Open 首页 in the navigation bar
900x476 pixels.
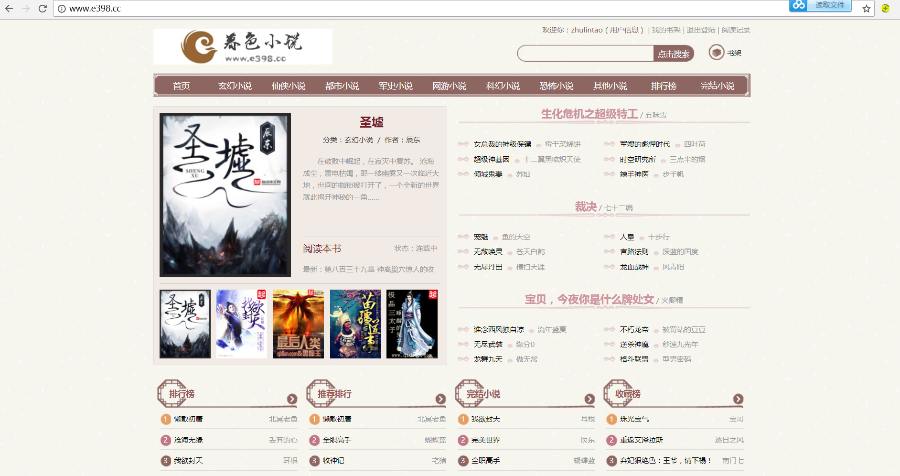(x=181, y=86)
